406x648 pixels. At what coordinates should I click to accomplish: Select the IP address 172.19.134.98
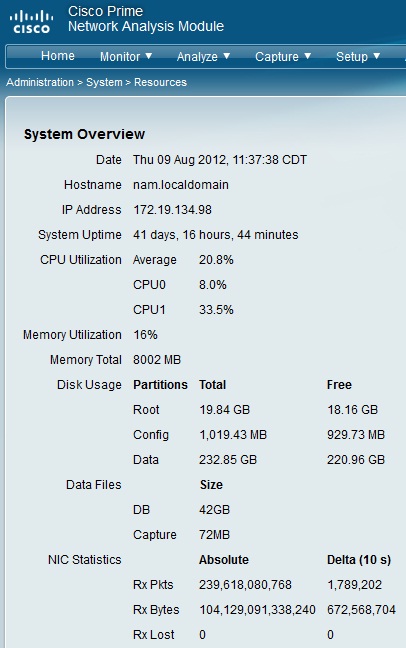tap(172, 210)
